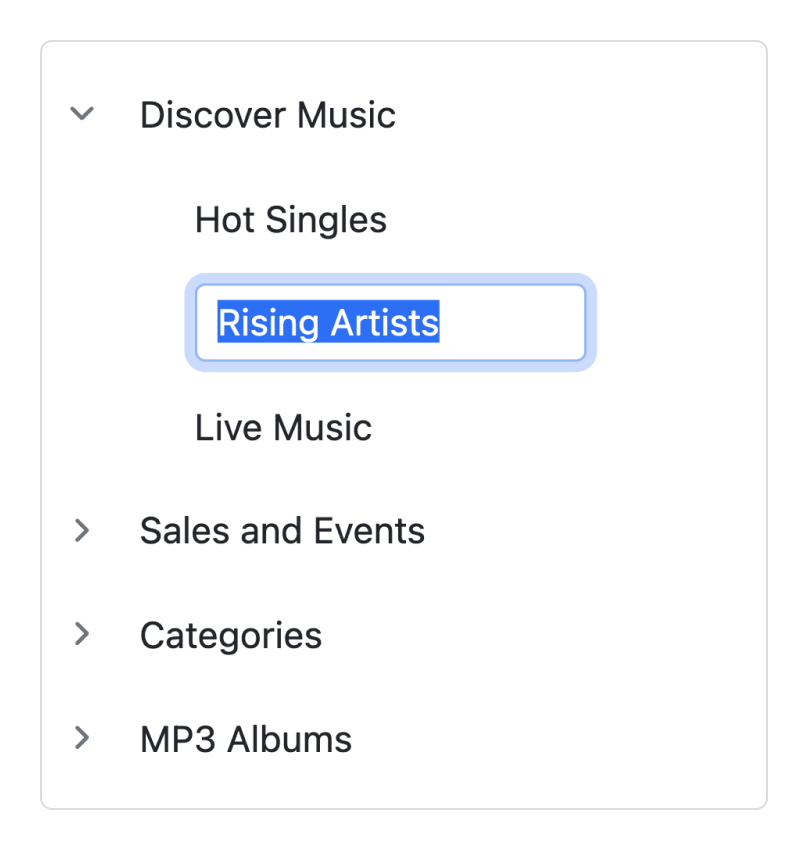Click the word Albums in MP3 Albums

pos(290,740)
